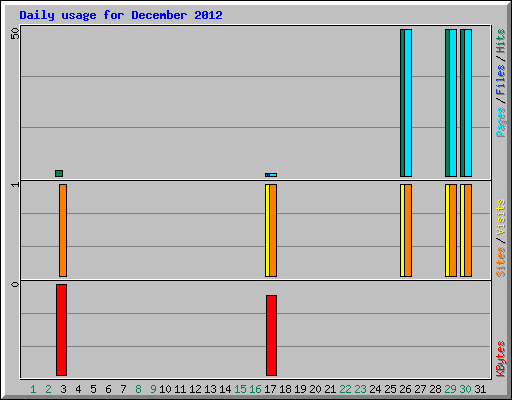Click the 'Sites' legend label
Image resolution: width=512 pixels, height=400 pixels.
pos(500,262)
